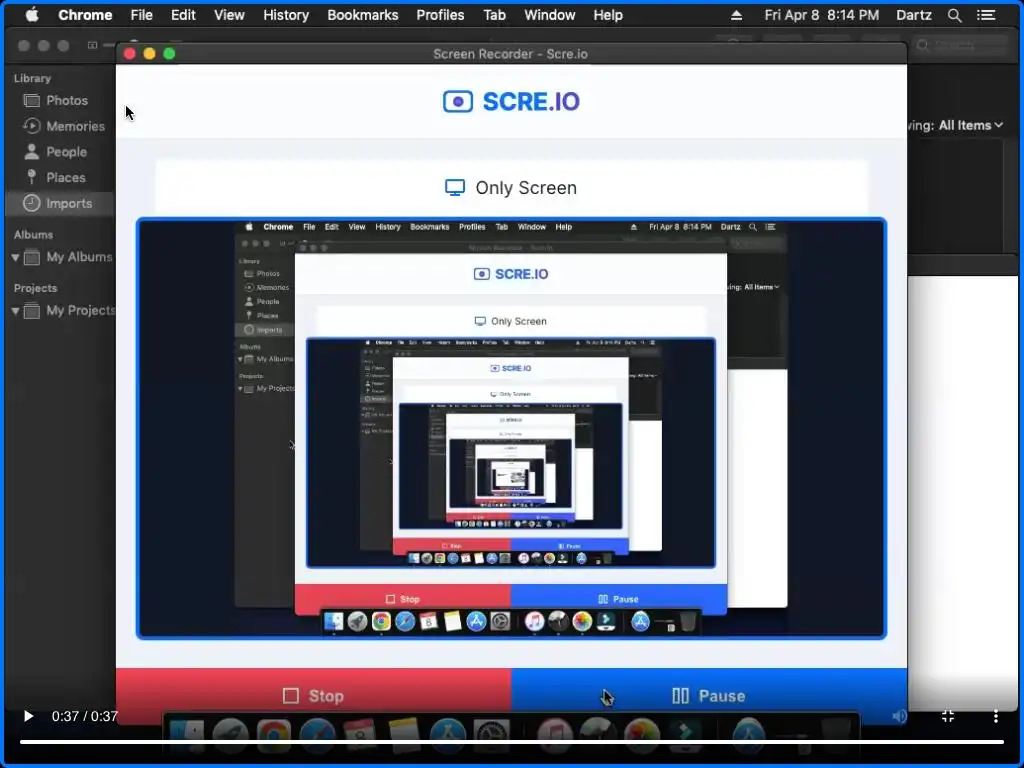Select My Albums folder in sidebar
The height and width of the screenshot is (768, 1024).
(x=68, y=257)
